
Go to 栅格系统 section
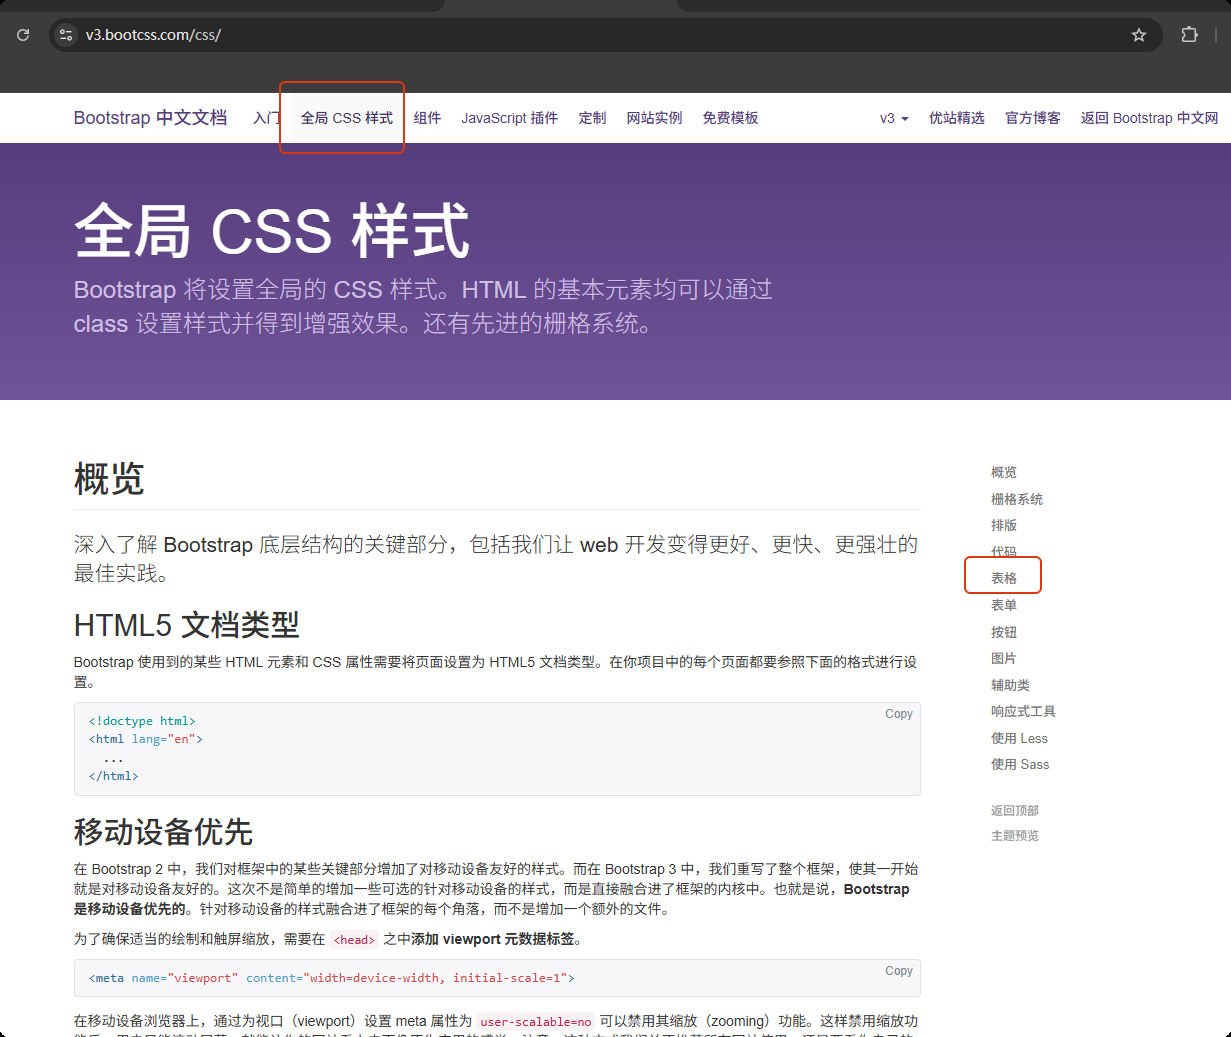1014,498
